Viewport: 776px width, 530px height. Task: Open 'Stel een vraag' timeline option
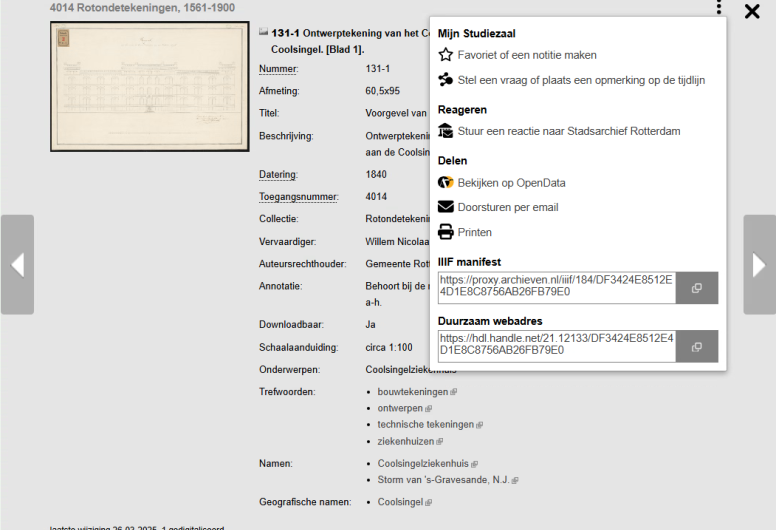coord(580,80)
